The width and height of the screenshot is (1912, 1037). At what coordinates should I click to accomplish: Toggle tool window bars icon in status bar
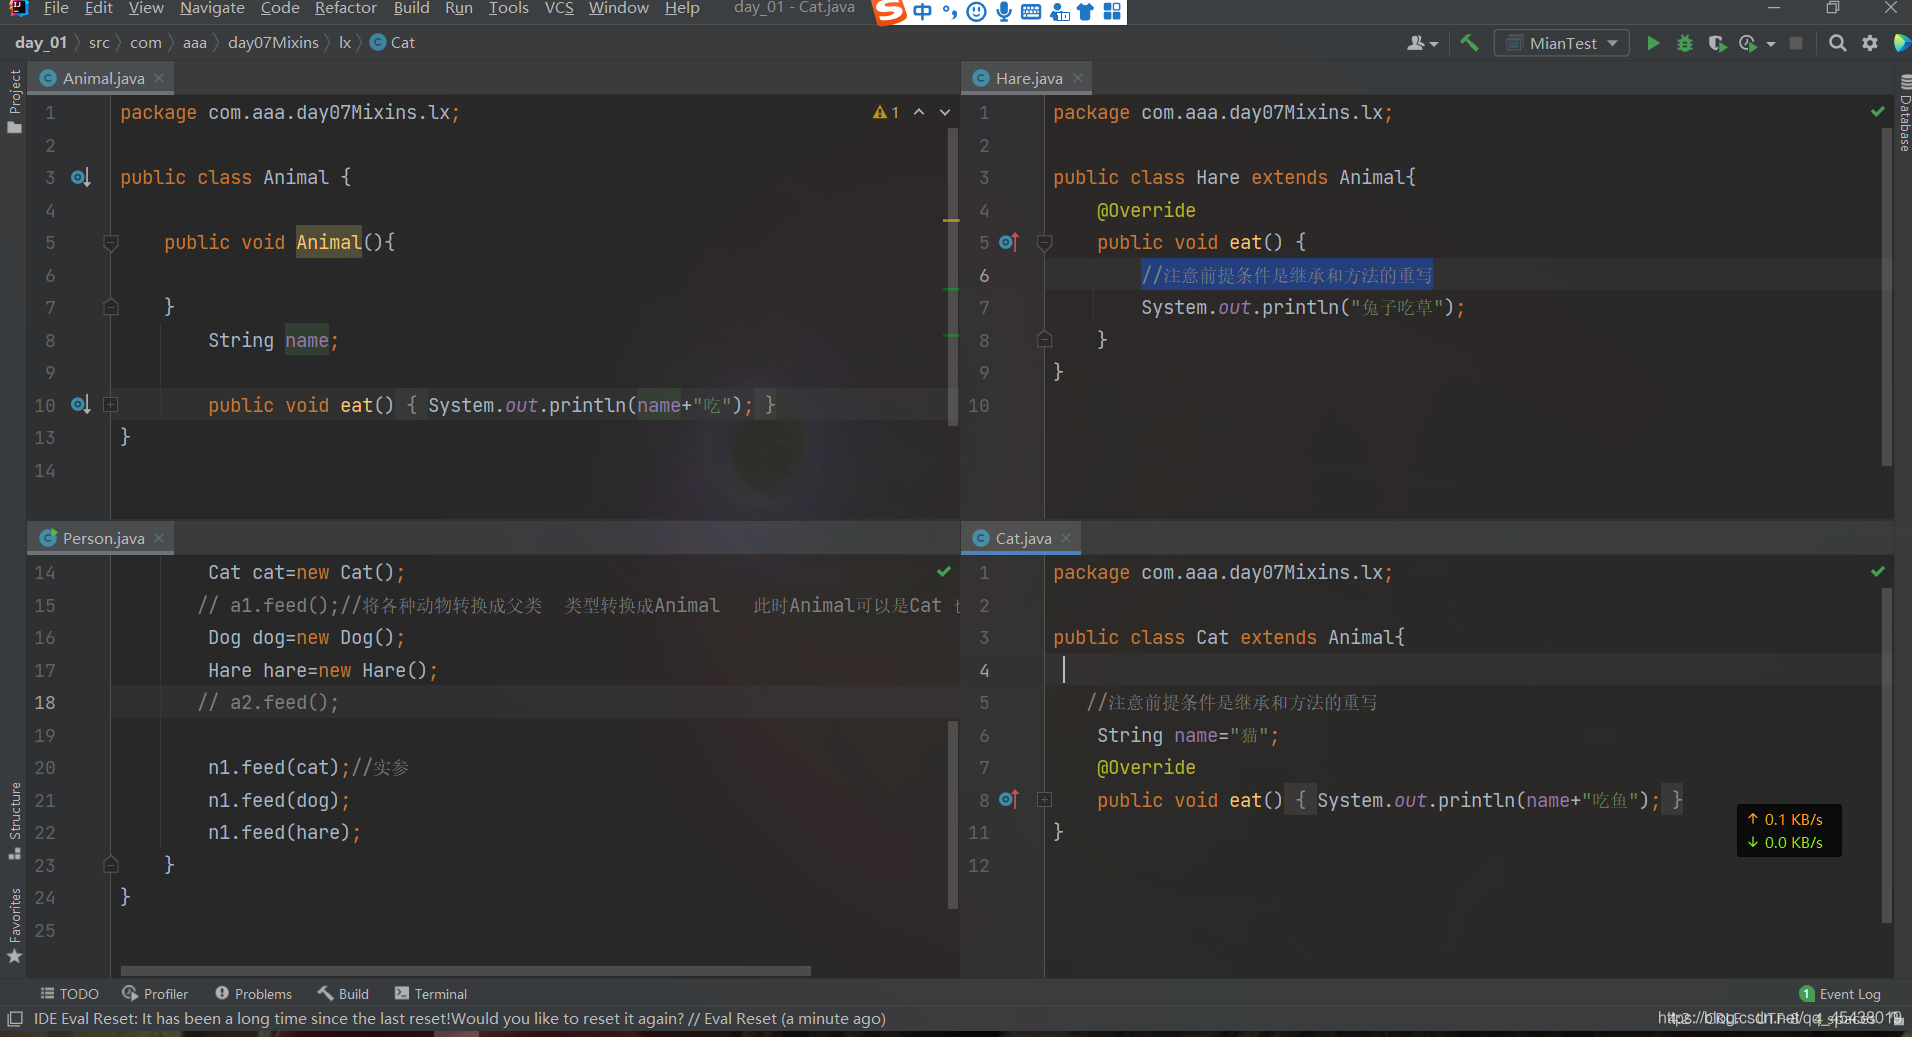click(x=15, y=1018)
